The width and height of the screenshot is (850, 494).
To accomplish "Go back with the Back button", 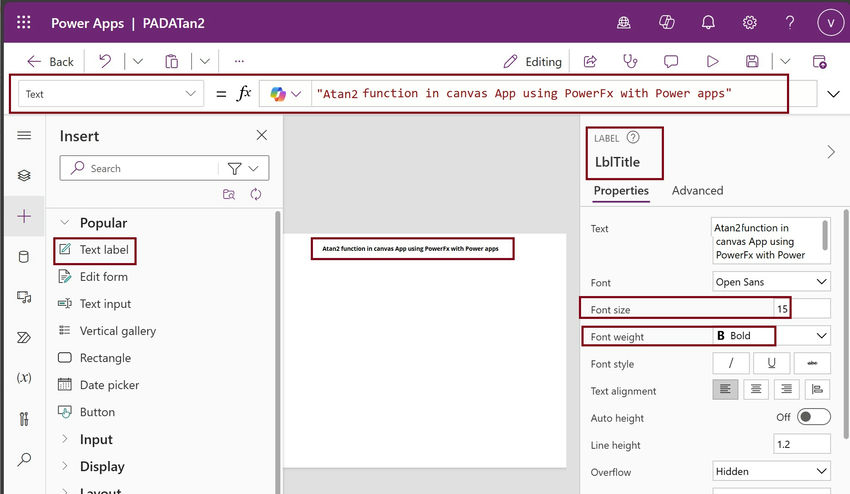I will pos(50,62).
